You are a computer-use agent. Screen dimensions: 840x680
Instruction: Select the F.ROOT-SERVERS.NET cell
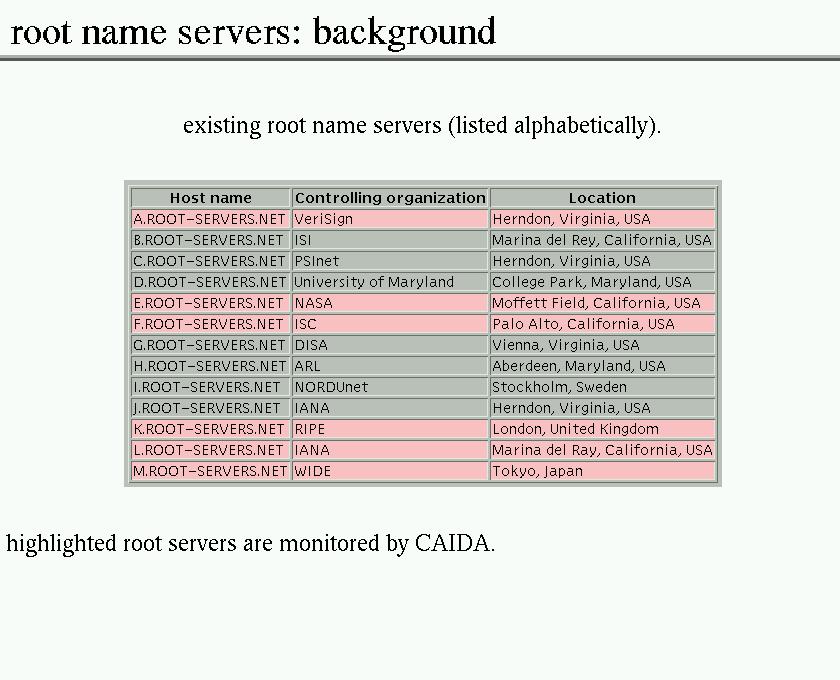click(211, 324)
